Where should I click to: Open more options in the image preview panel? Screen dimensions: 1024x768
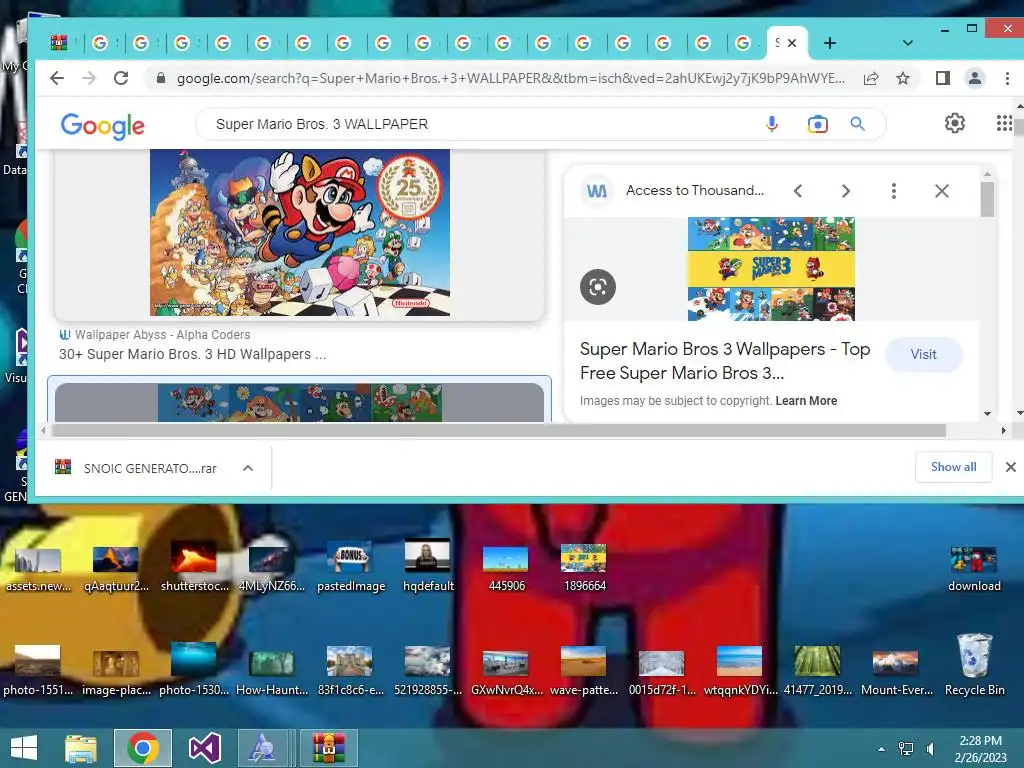point(893,191)
